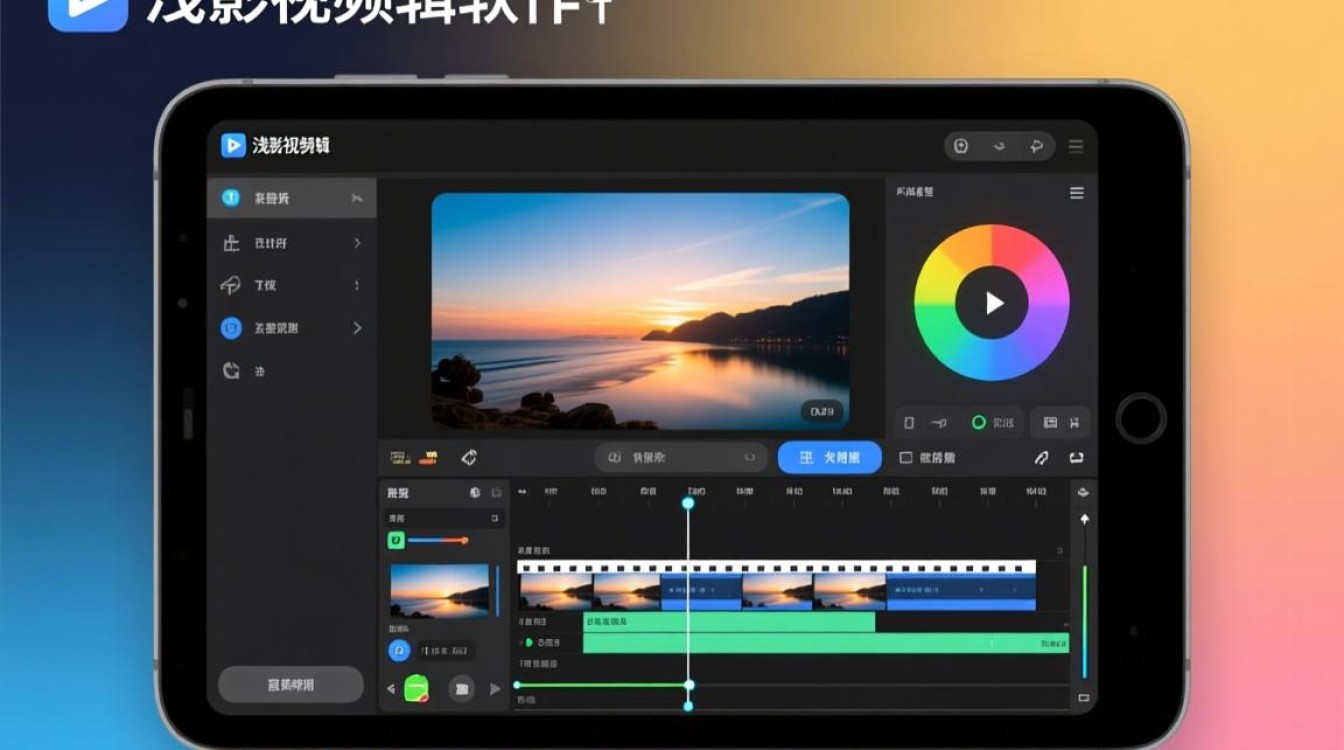Select the diamond tag icon in the editing toolbar
Viewport: 1344px width, 750px height.
click(469, 458)
